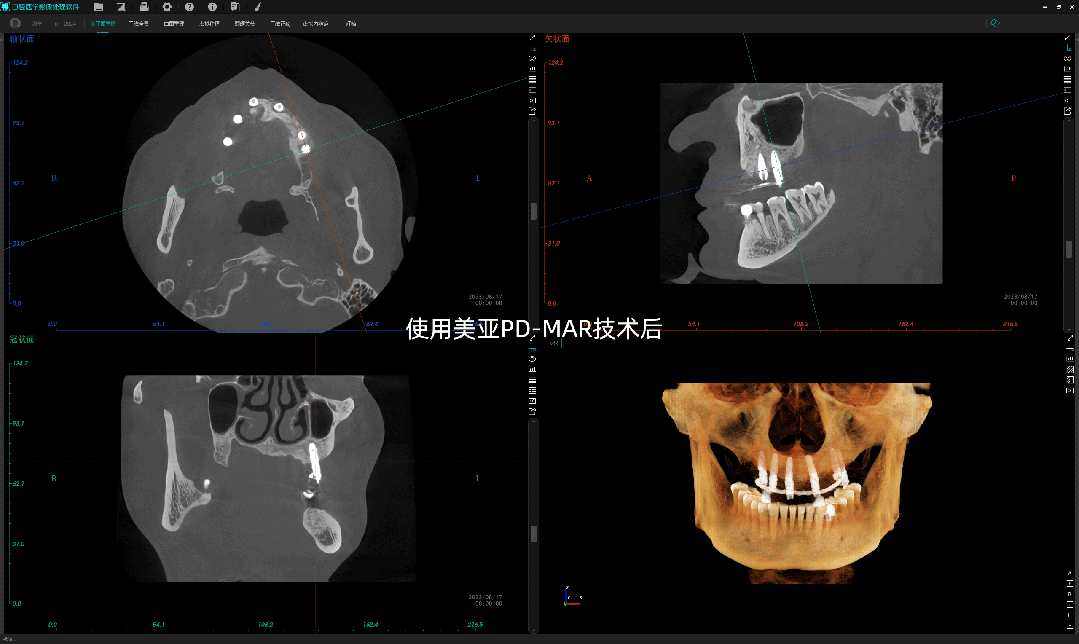Toggle fullscreen on the axial view corner icon
This screenshot has height=644, width=1079.
coord(531,36)
